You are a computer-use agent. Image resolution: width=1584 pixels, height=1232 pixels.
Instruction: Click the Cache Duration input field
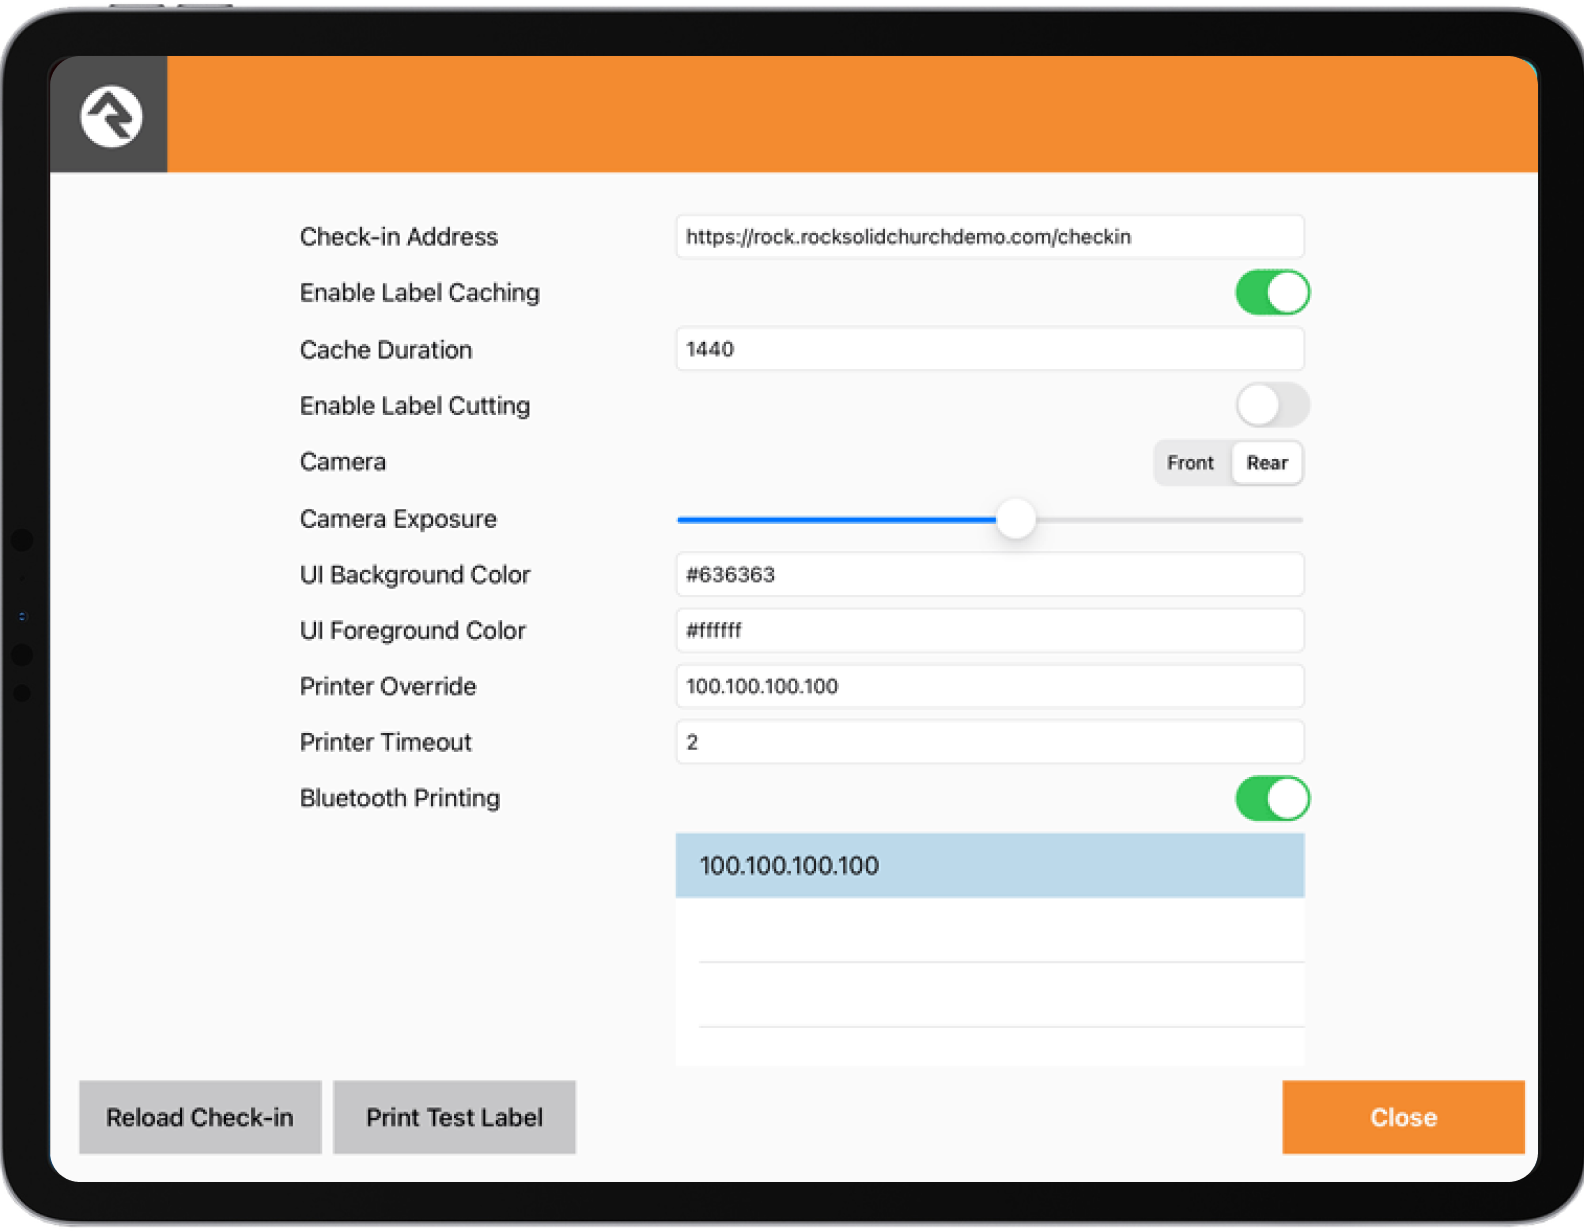(x=989, y=349)
